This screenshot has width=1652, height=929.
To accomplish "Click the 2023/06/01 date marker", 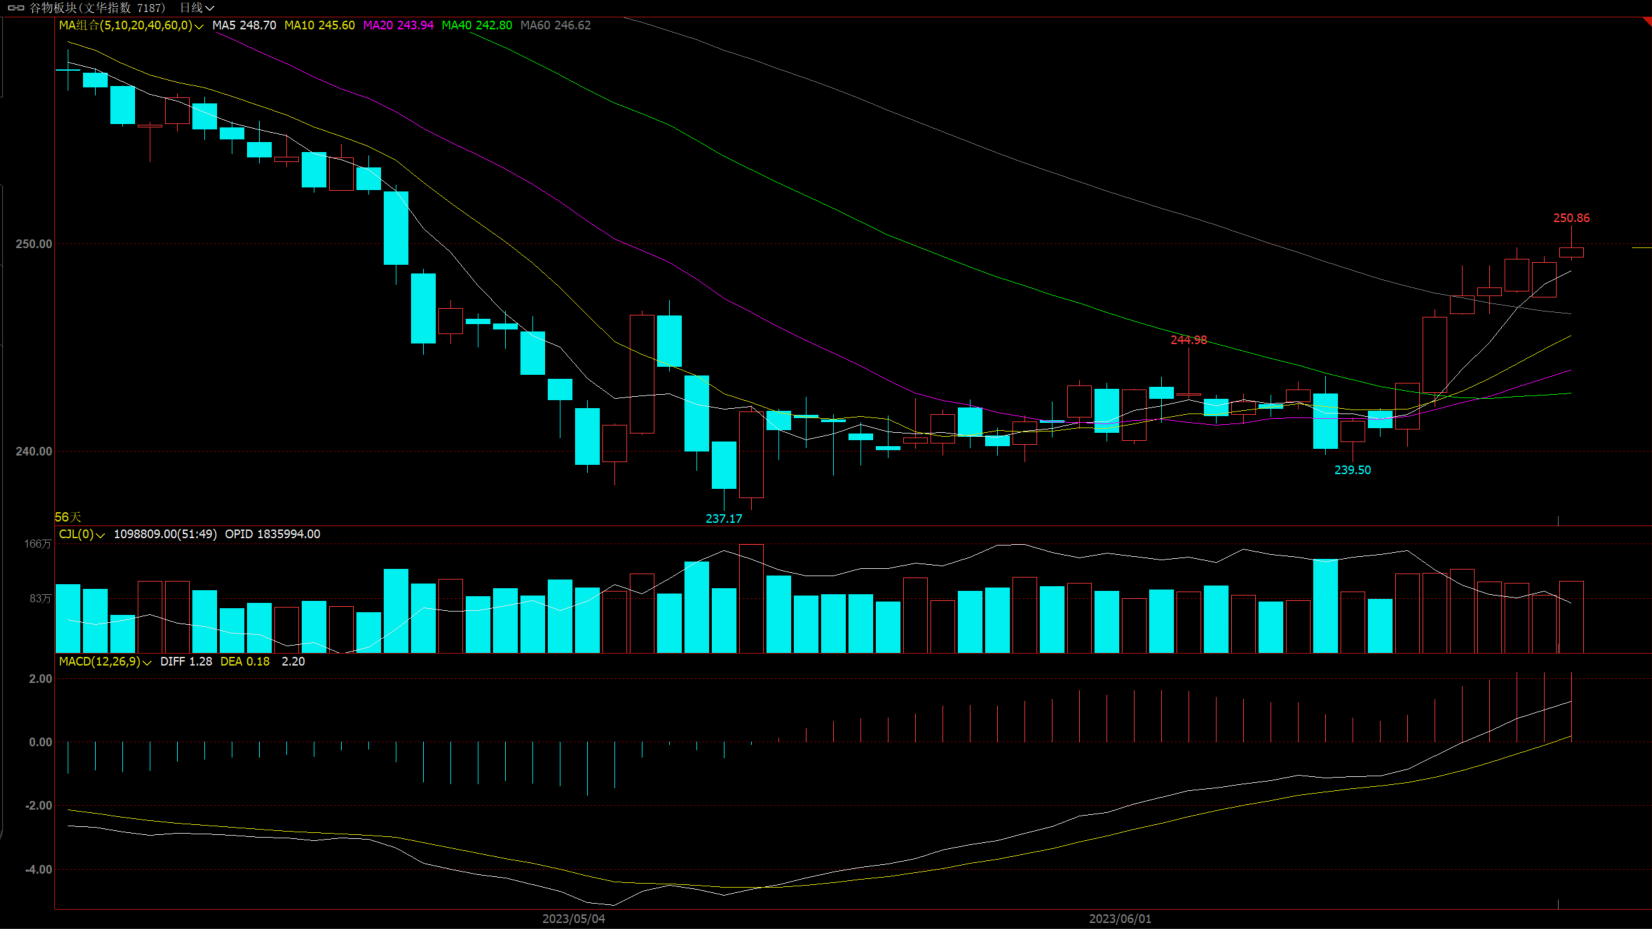I will click(1120, 919).
